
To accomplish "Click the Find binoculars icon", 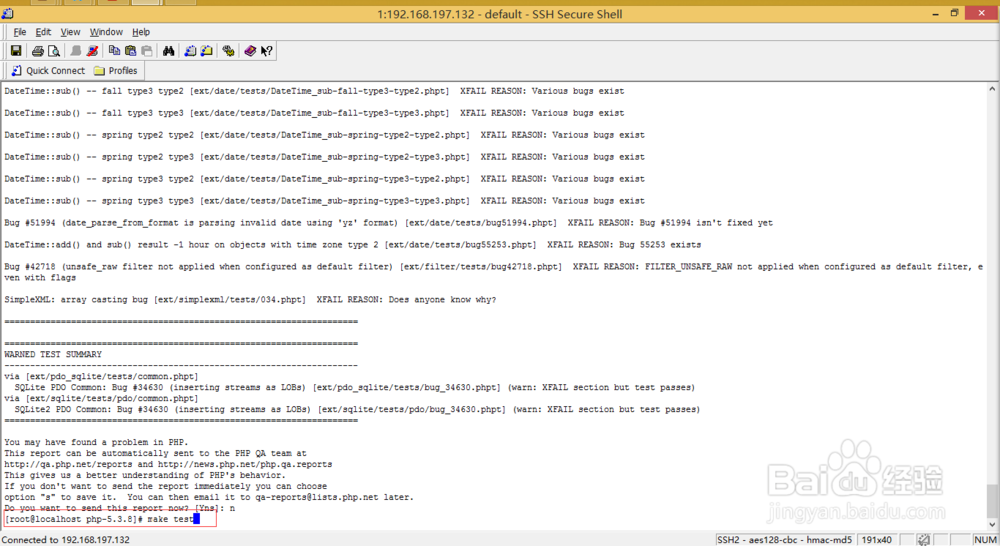I will point(168,50).
